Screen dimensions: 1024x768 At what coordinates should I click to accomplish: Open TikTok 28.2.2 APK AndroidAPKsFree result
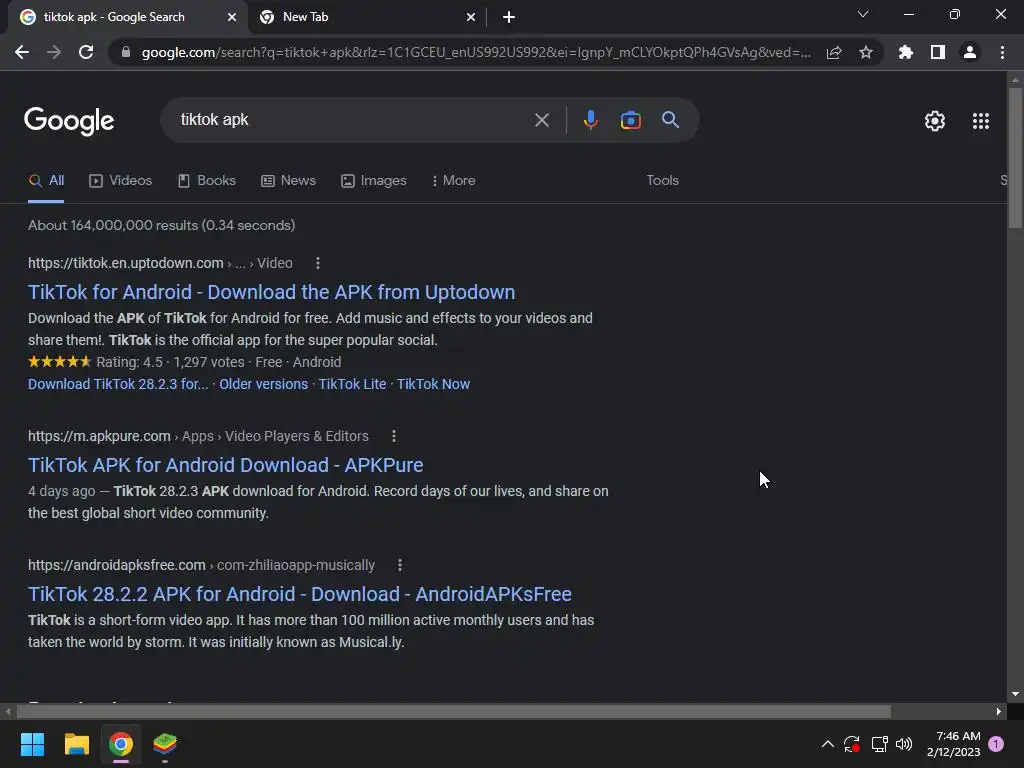(x=300, y=594)
